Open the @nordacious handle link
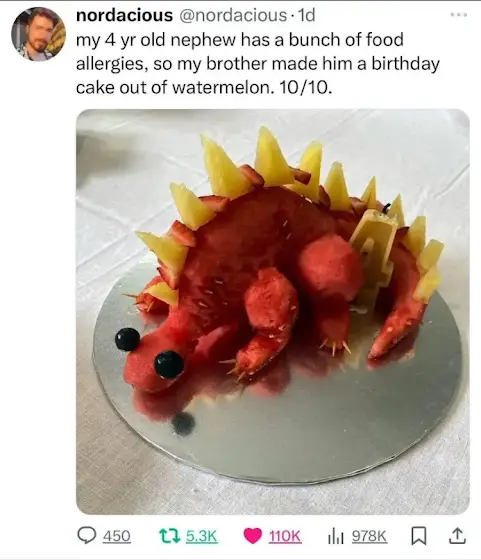Viewport: 481px width, 560px height. tap(231, 15)
